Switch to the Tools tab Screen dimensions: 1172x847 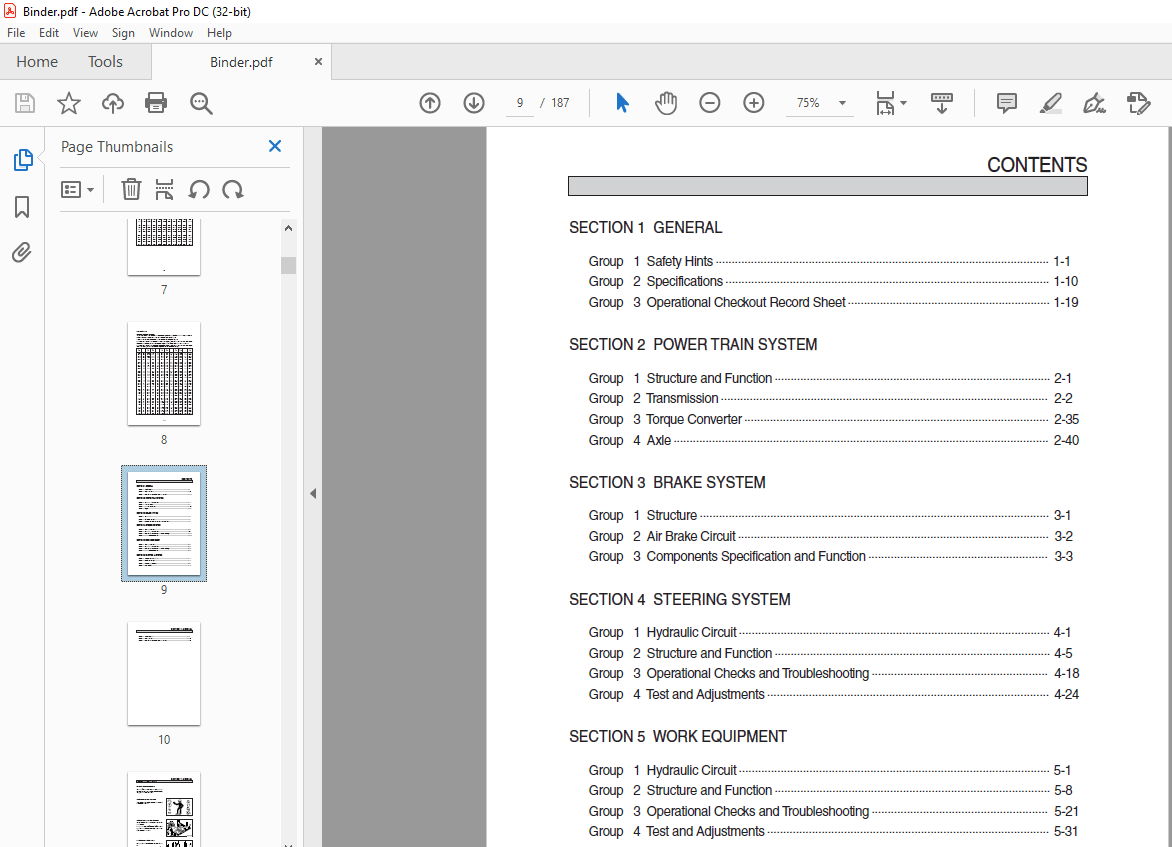[105, 62]
